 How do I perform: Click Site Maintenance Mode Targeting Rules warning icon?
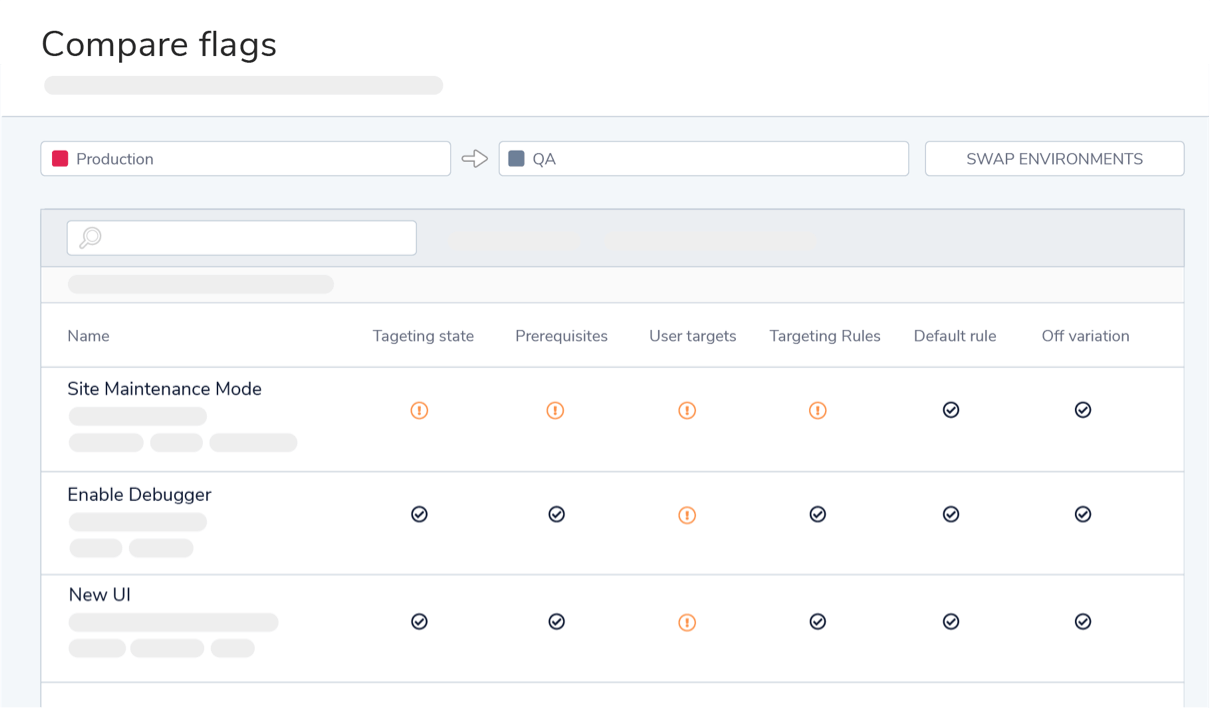pyautogui.click(x=817, y=410)
